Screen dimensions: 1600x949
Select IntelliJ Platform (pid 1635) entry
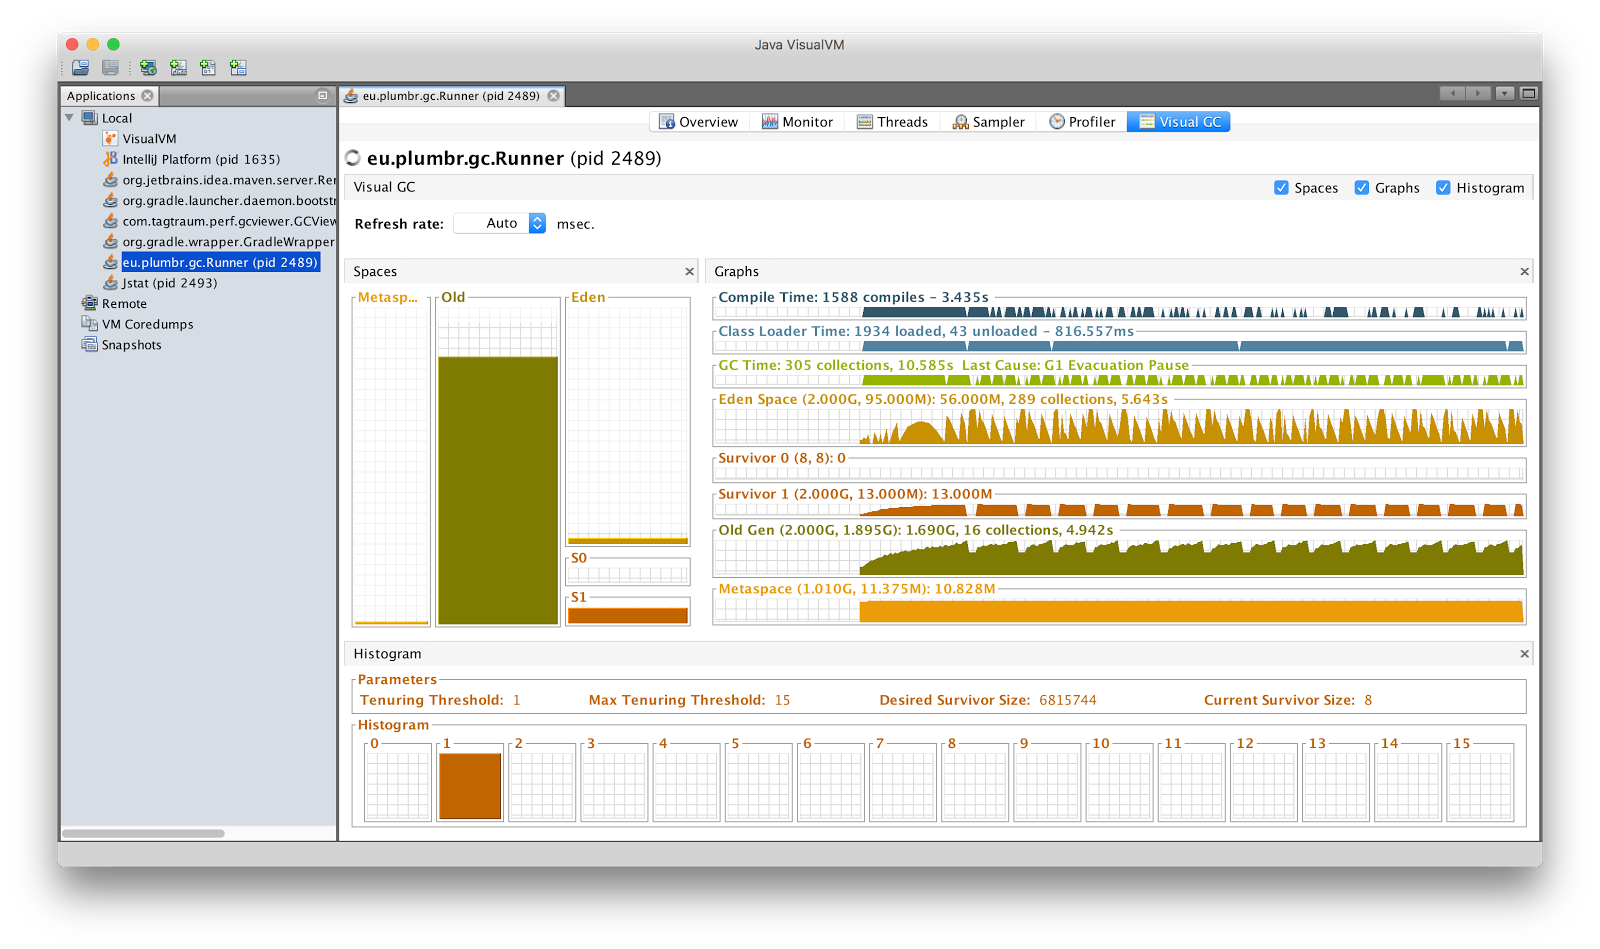point(201,159)
